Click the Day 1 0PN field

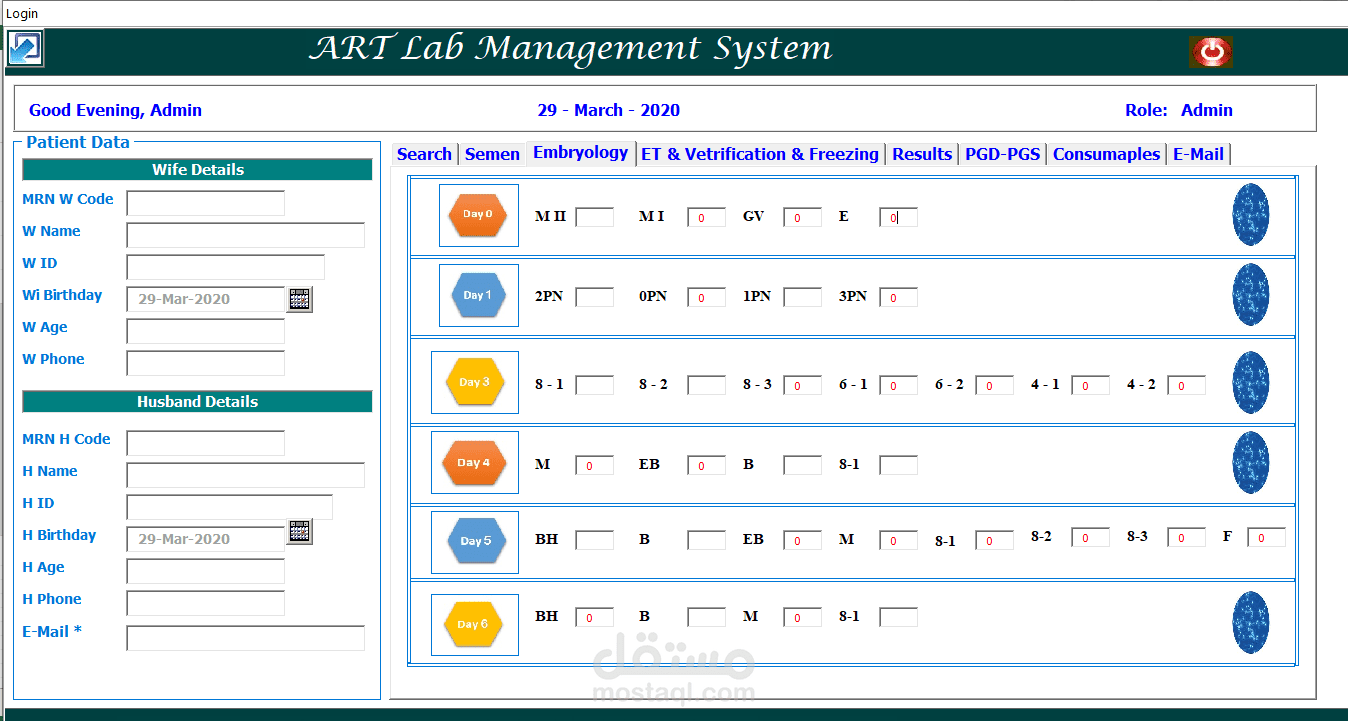707,297
